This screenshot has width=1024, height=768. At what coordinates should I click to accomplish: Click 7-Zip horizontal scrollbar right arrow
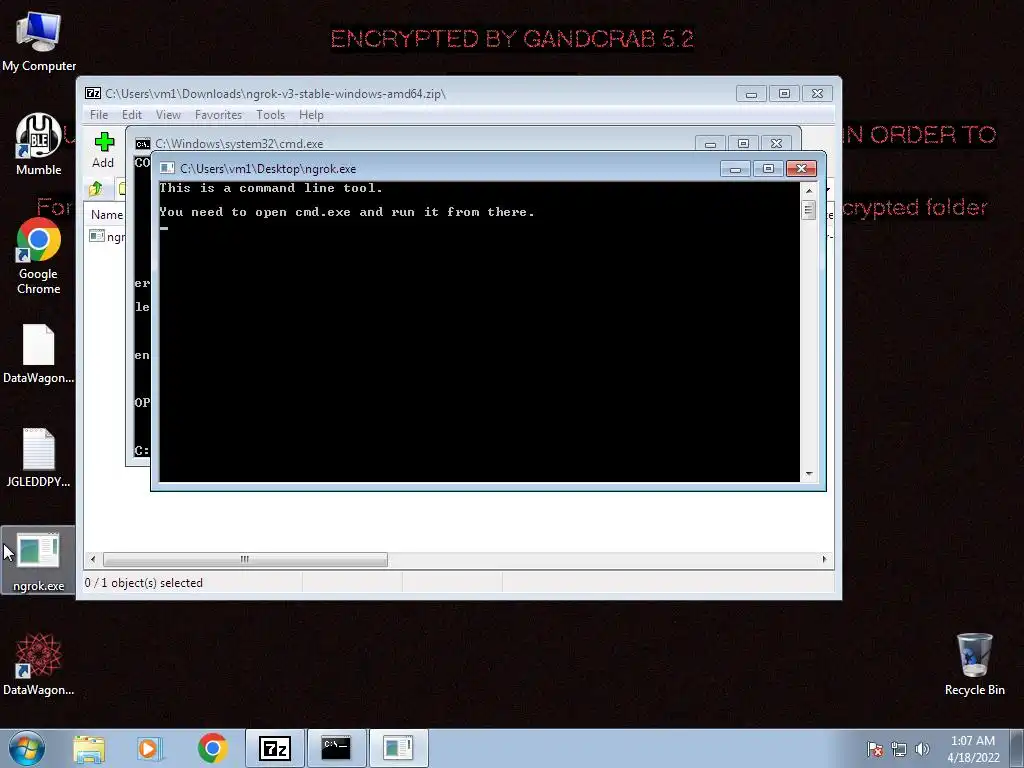point(824,559)
